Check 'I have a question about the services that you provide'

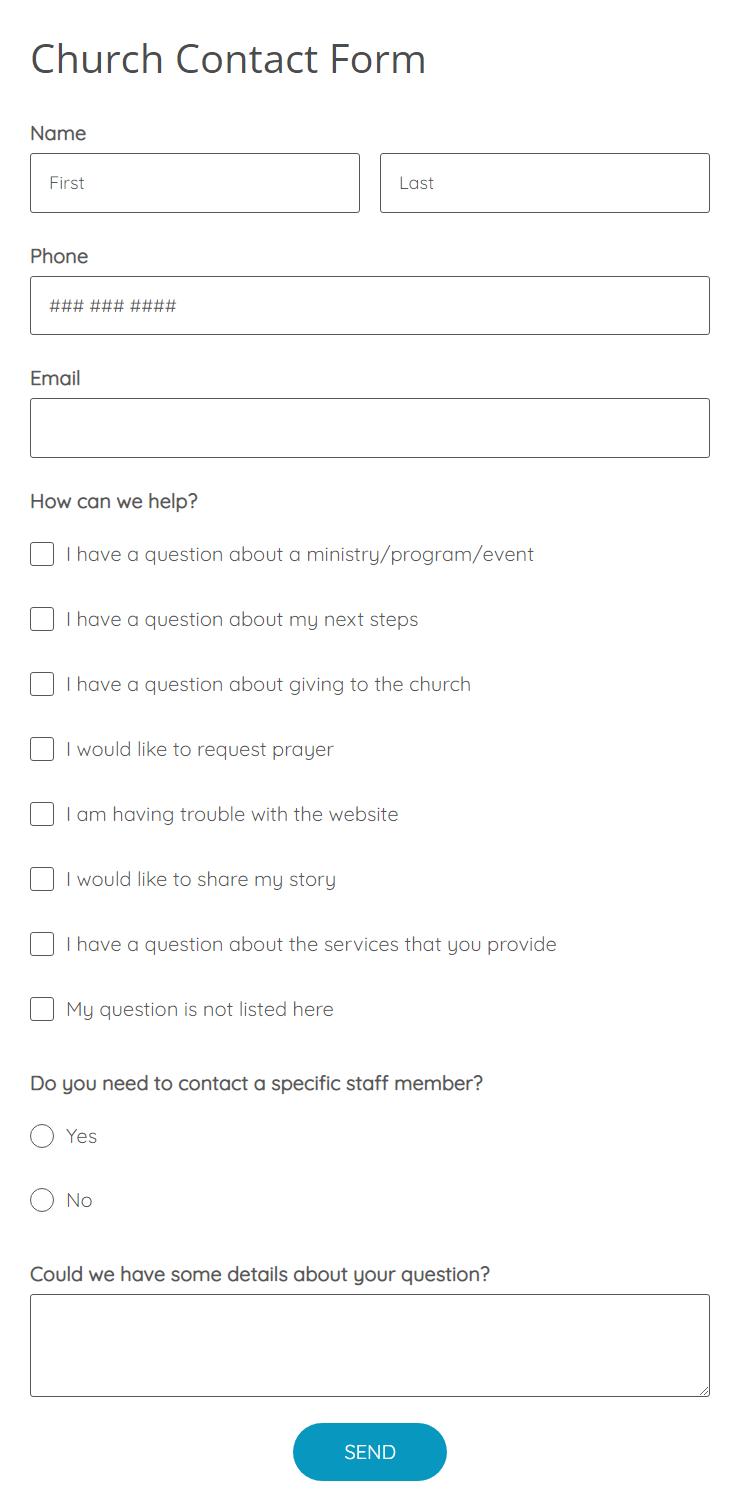tap(41, 944)
